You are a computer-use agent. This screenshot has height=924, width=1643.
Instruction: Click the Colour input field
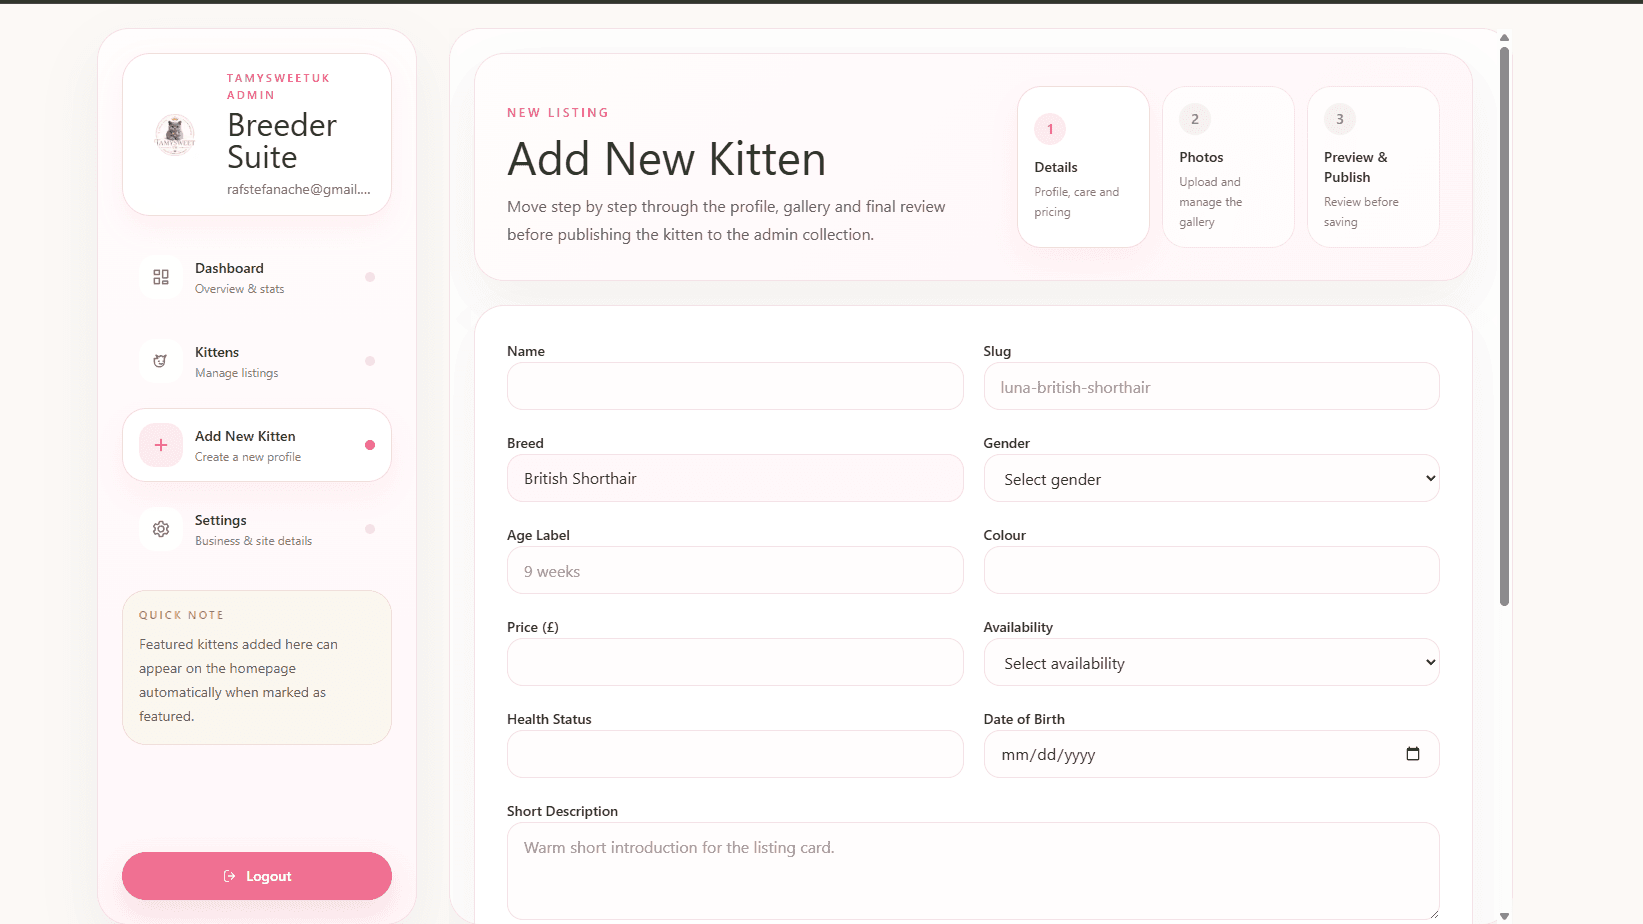[x=1211, y=570]
